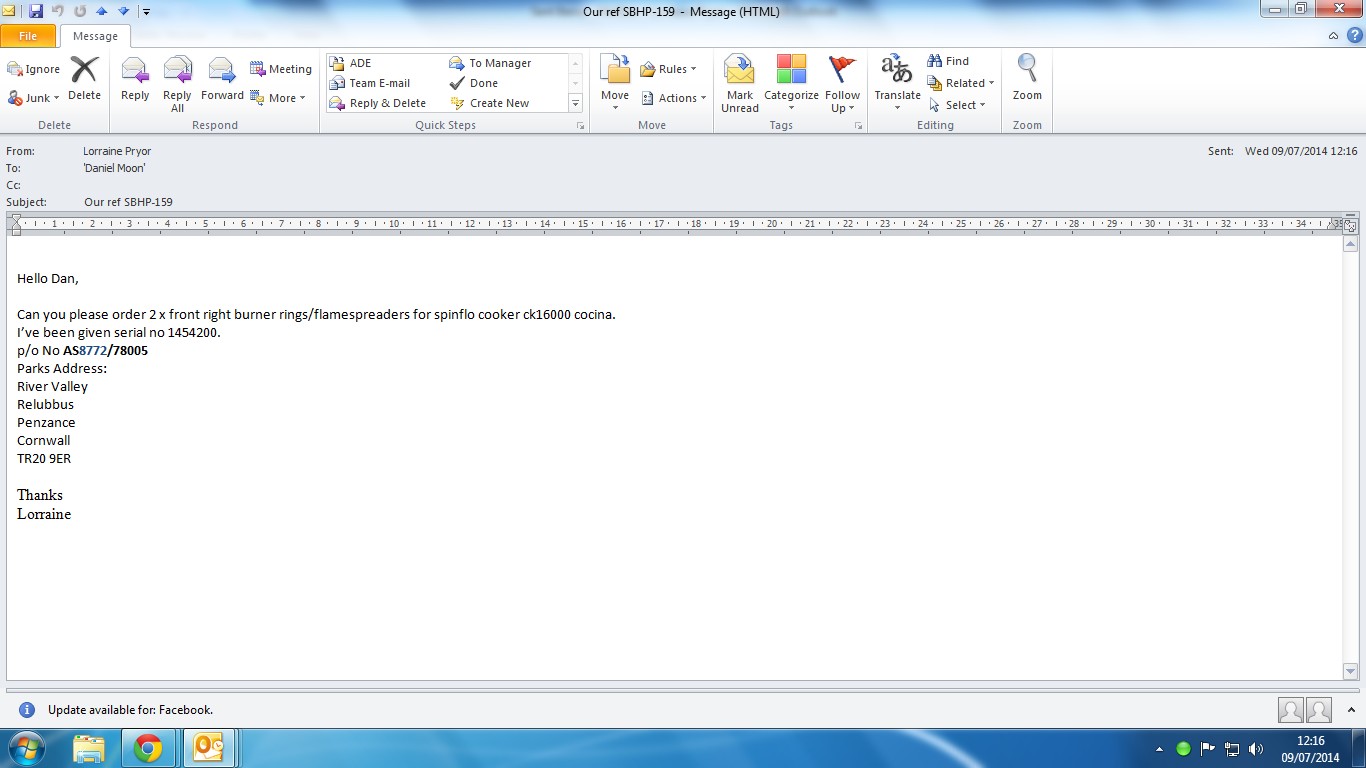Image resolution: width=1366 pixels, height=768 pixels.
Task: Click the Meeting reply icon
Action: 281,69
